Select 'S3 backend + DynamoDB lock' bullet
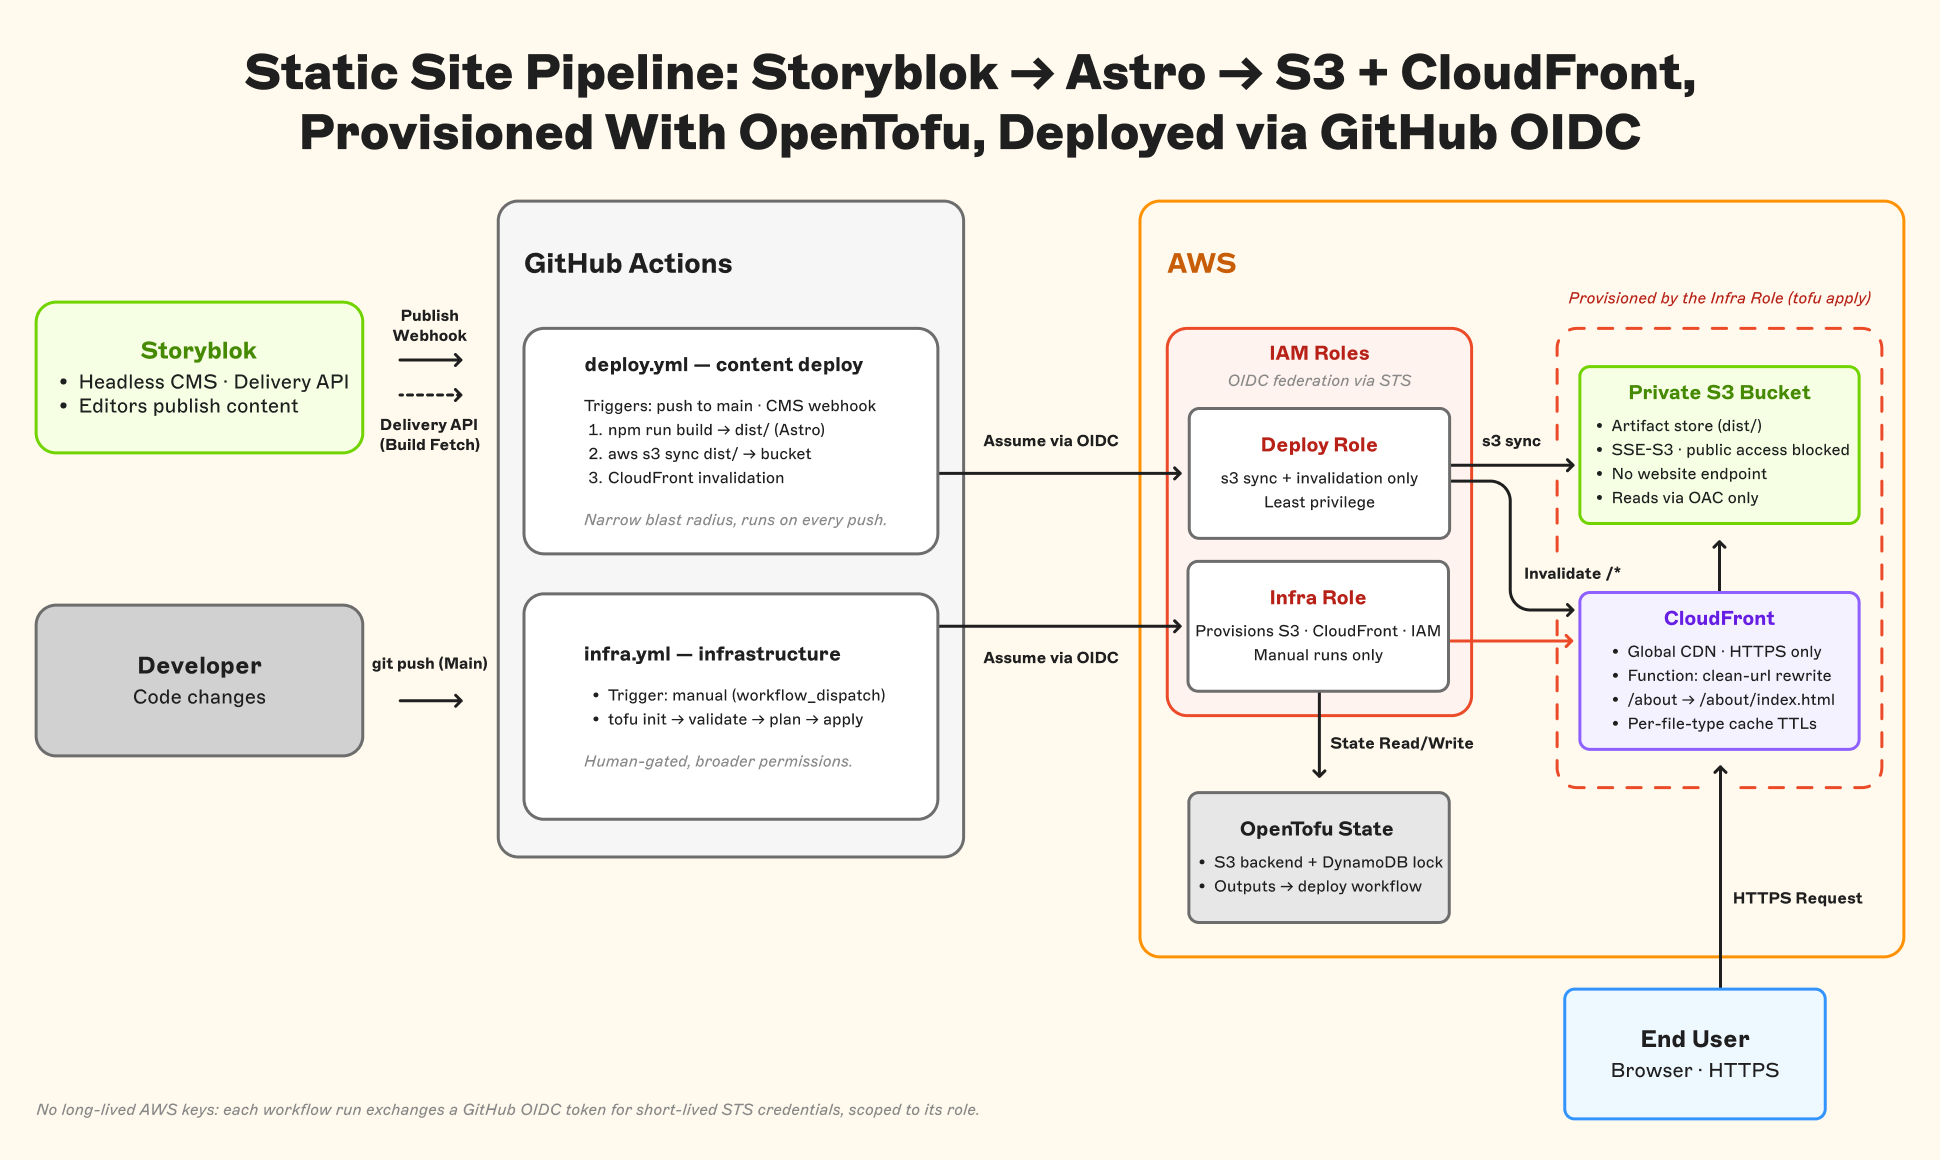Screen dimensions: 1940x1160 [x=1328, y=862]
